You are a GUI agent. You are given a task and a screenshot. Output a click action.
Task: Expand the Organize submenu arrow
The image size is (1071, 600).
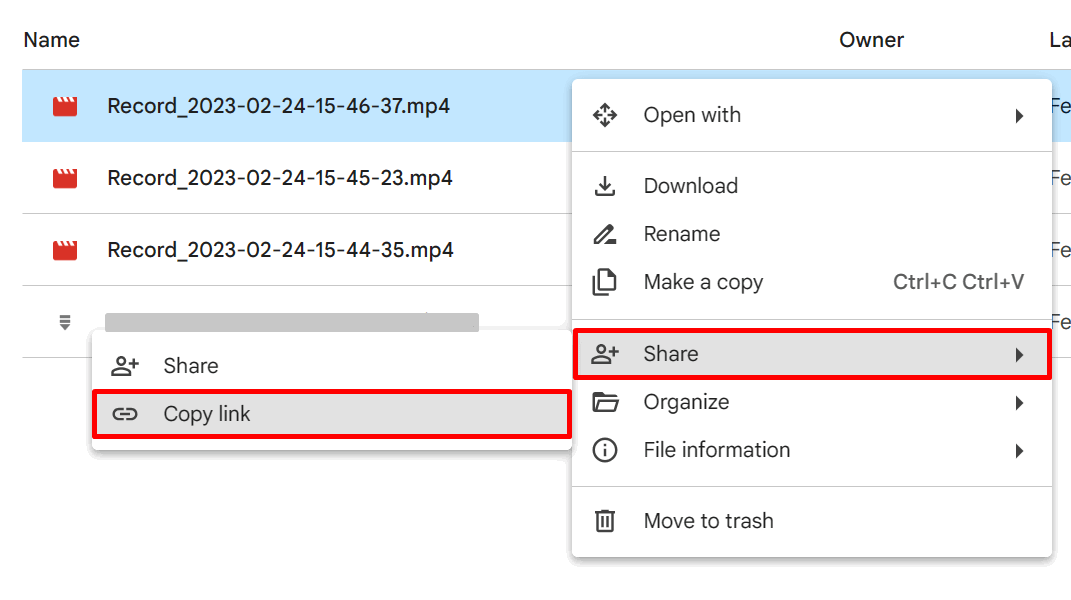coord(1021,402)
